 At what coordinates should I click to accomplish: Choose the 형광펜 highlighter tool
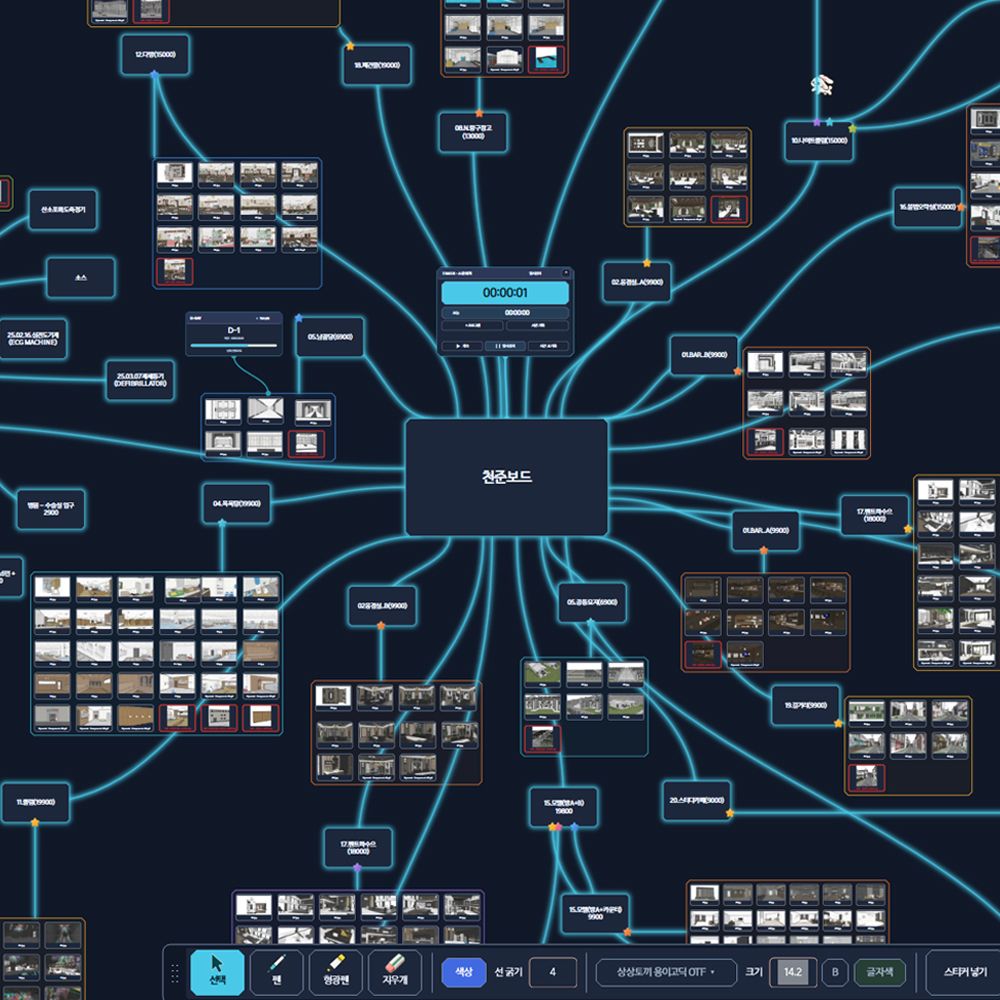tap(335, 971)
